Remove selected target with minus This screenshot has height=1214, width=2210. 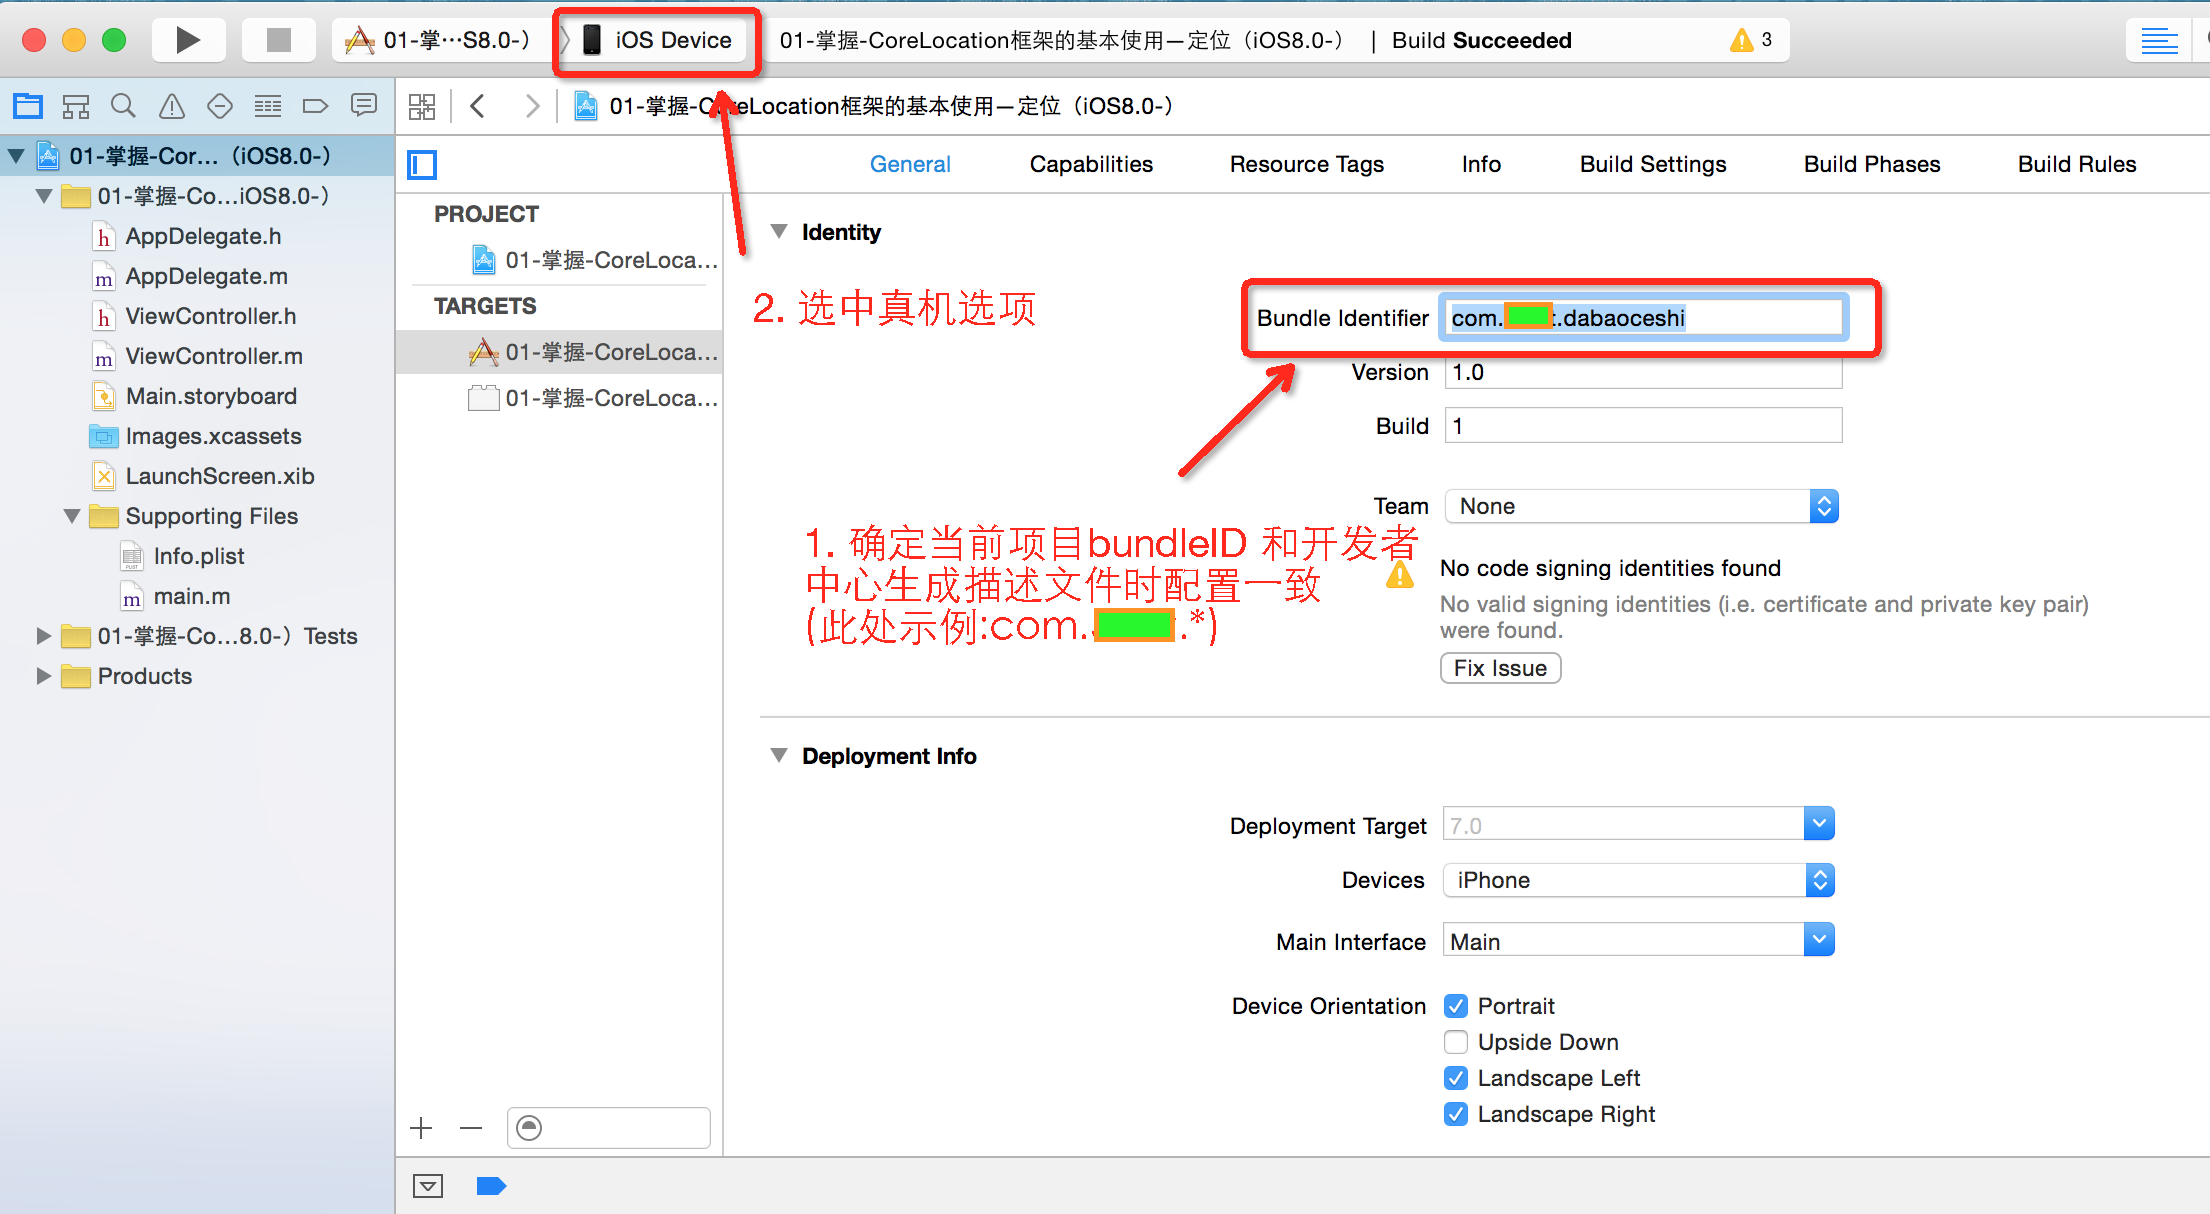pos(471,1128)
